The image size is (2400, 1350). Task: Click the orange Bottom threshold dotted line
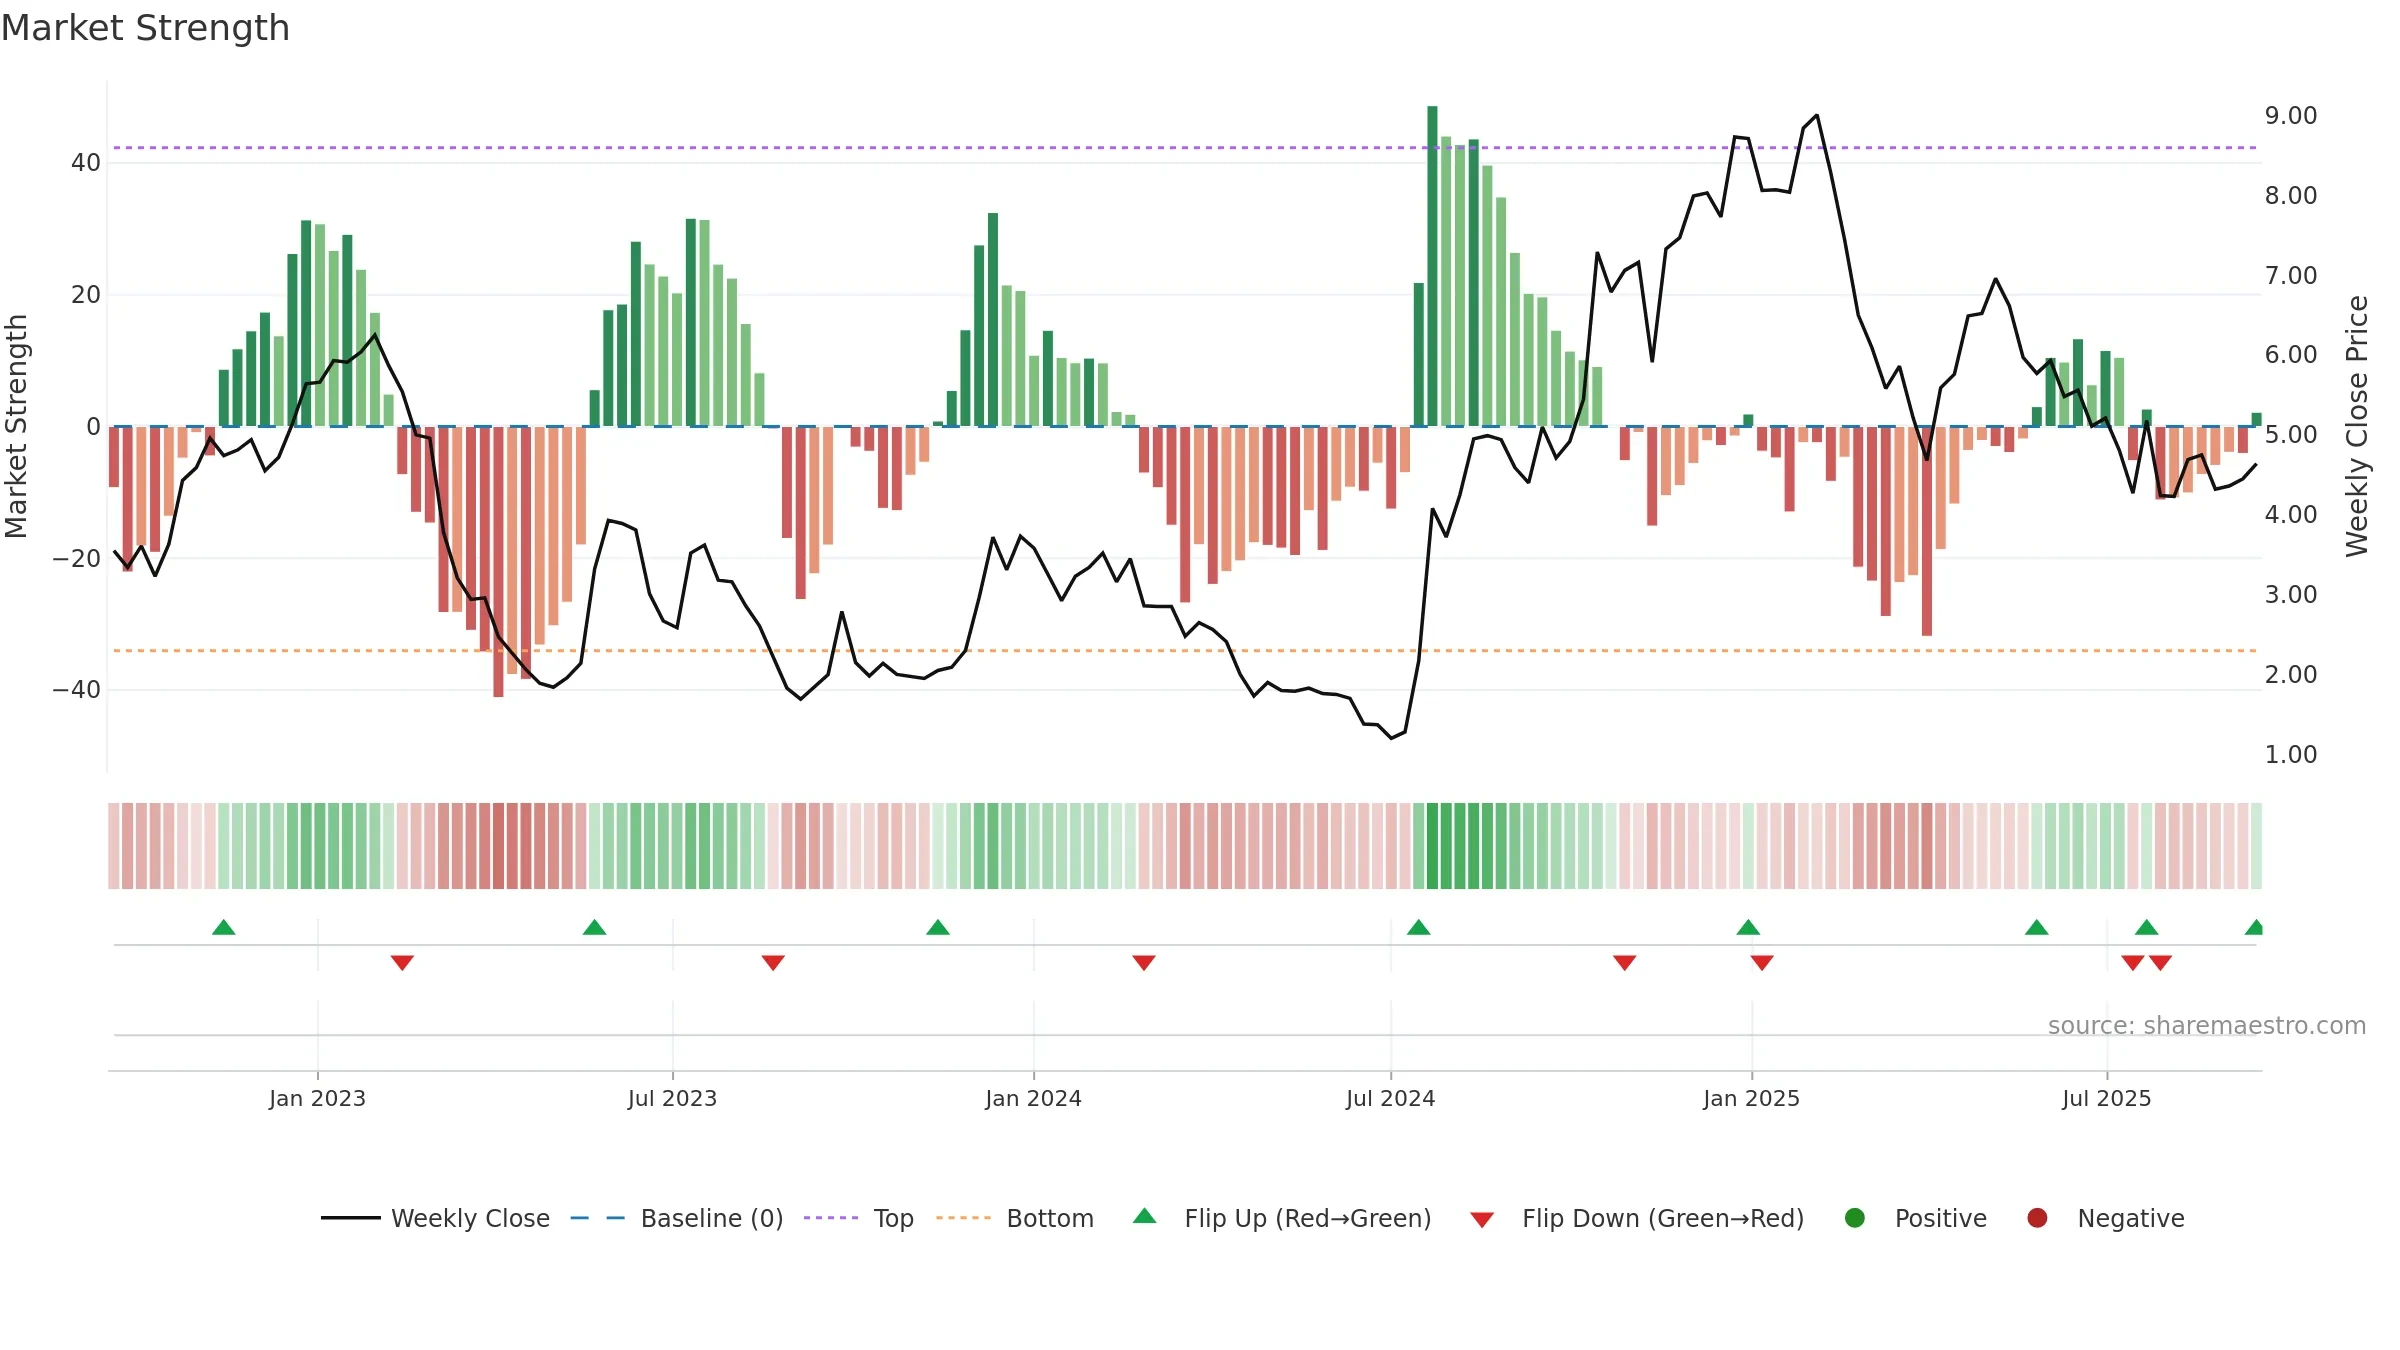click(1184, 651)
